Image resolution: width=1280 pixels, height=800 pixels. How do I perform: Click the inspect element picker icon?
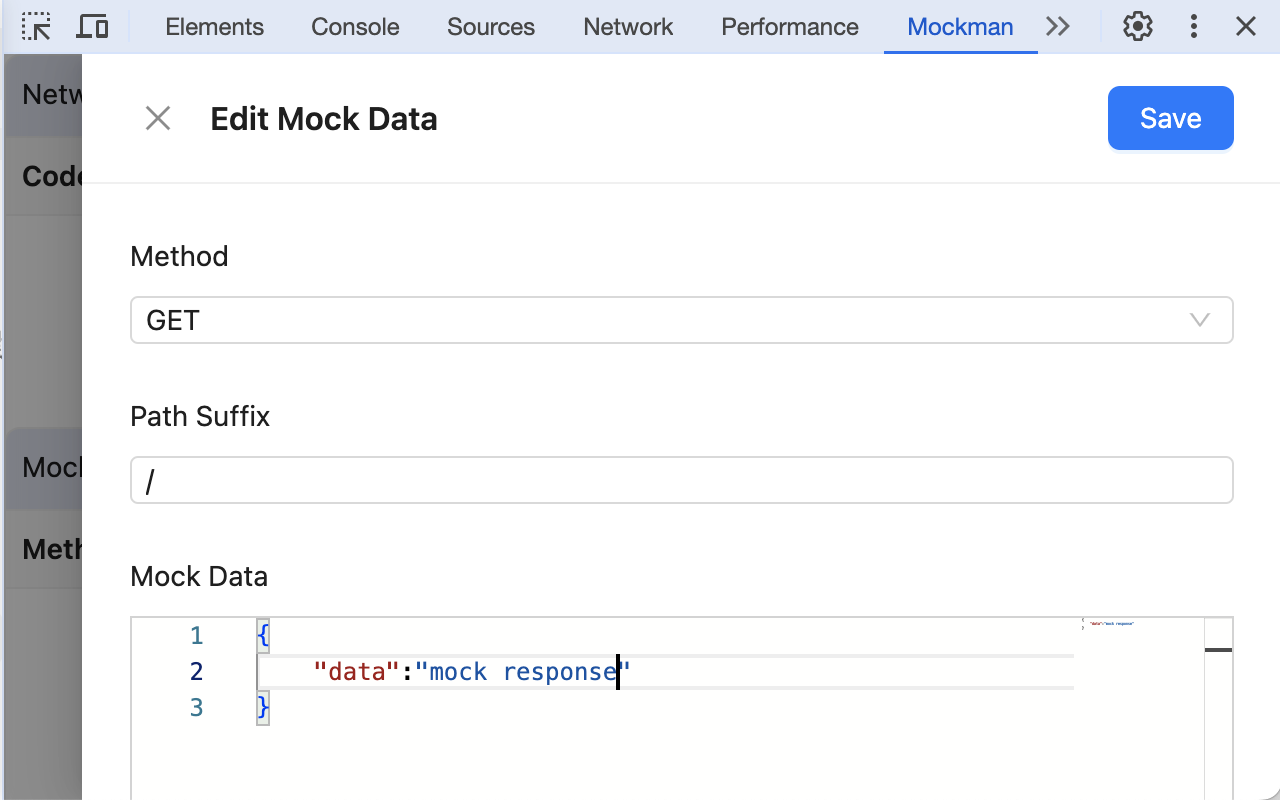tap(37, 27)
